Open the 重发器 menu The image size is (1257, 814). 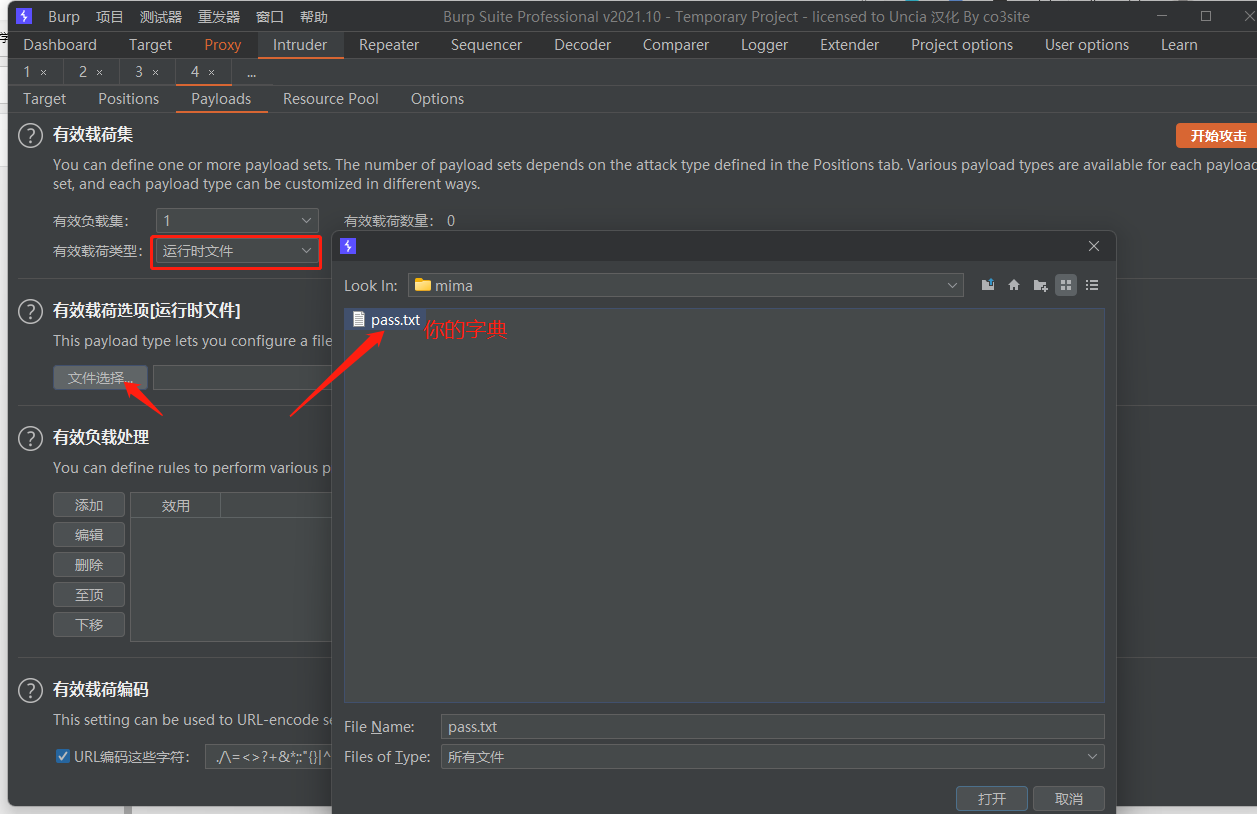[219, 17]
